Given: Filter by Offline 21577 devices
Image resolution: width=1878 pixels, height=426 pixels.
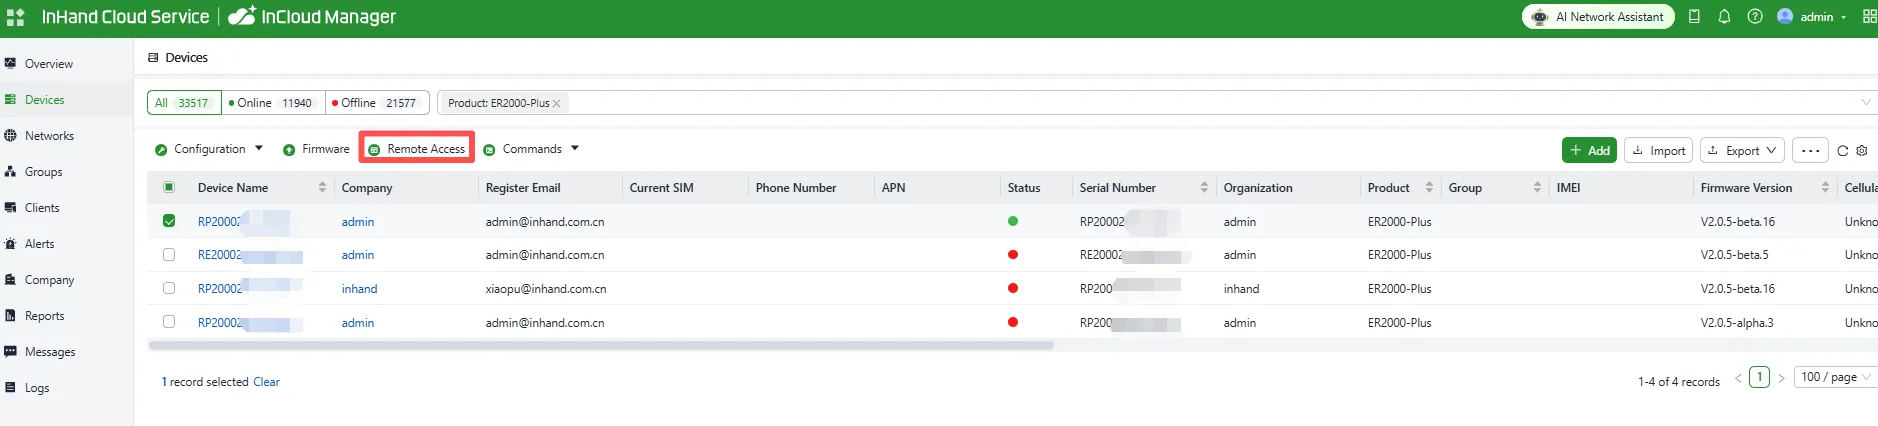Looking at the screenshot, I should 376,103.
